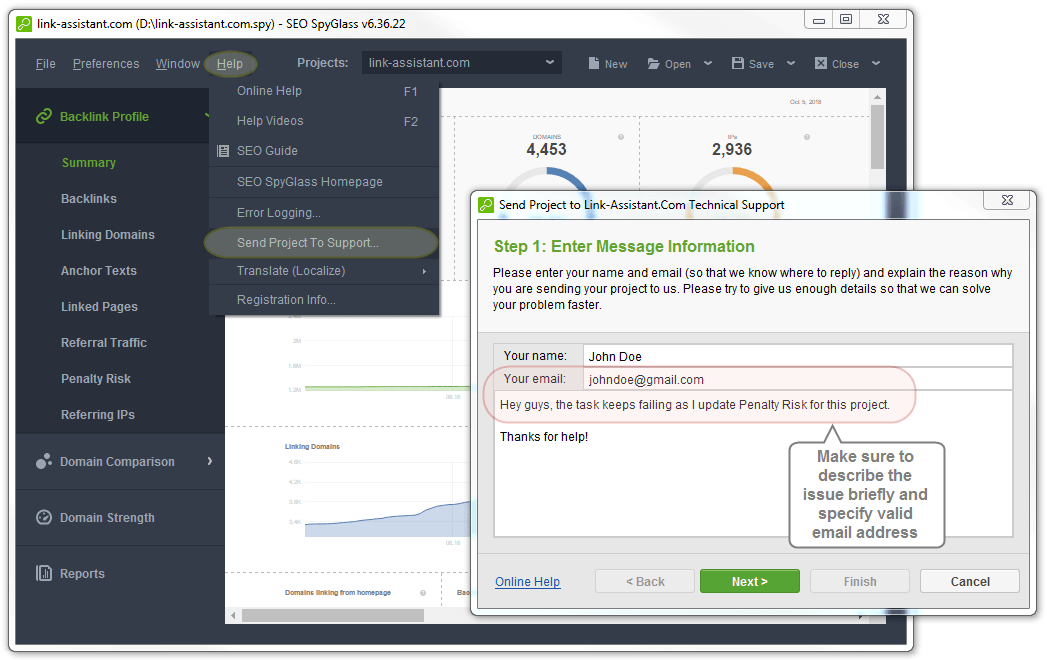1047x660 pixels.
Task: Click the horizontal scrollbar thumb at bottom
Action: tap(333, 615)
